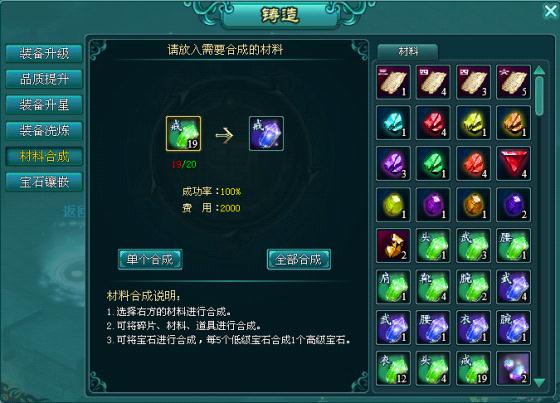Screen dimensions: 560x403
Task: Select the gold ore nugget item
Action: 393,246
